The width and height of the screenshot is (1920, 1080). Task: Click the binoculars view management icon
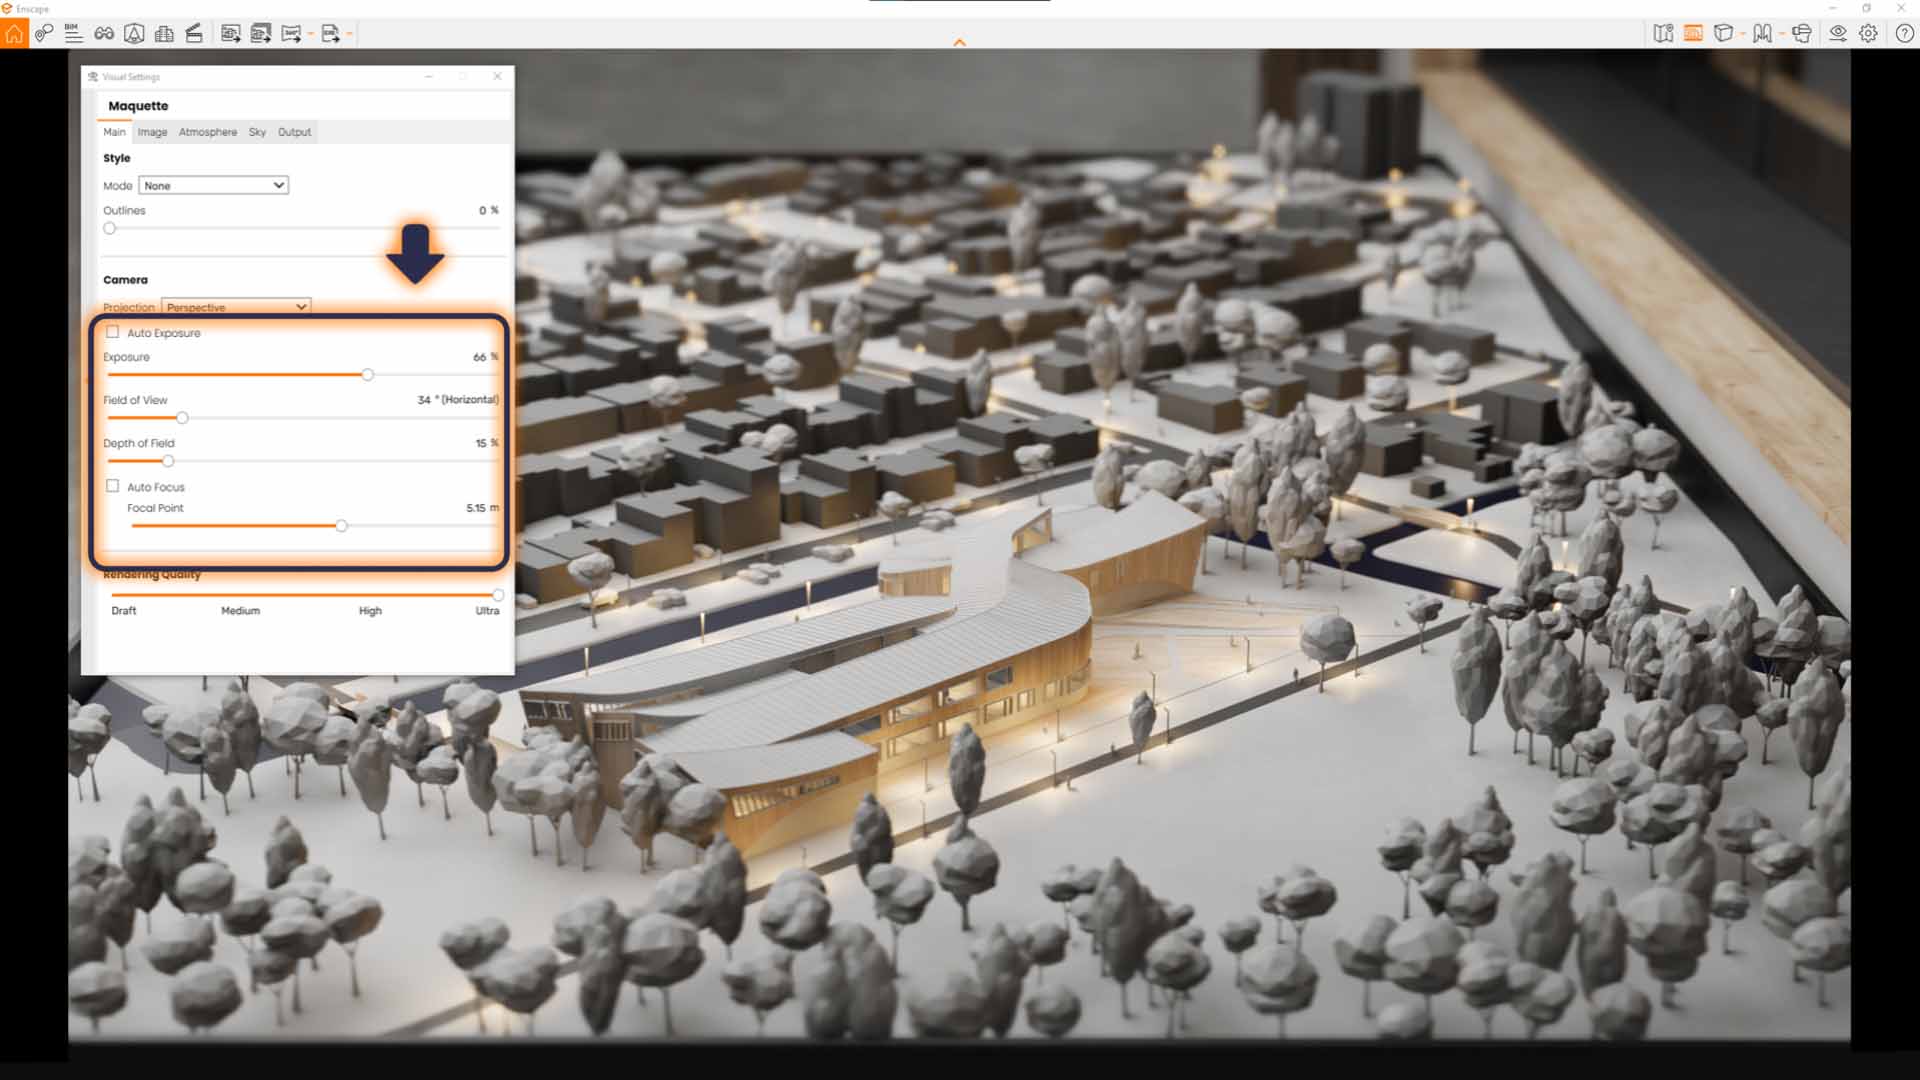point(104,33)
